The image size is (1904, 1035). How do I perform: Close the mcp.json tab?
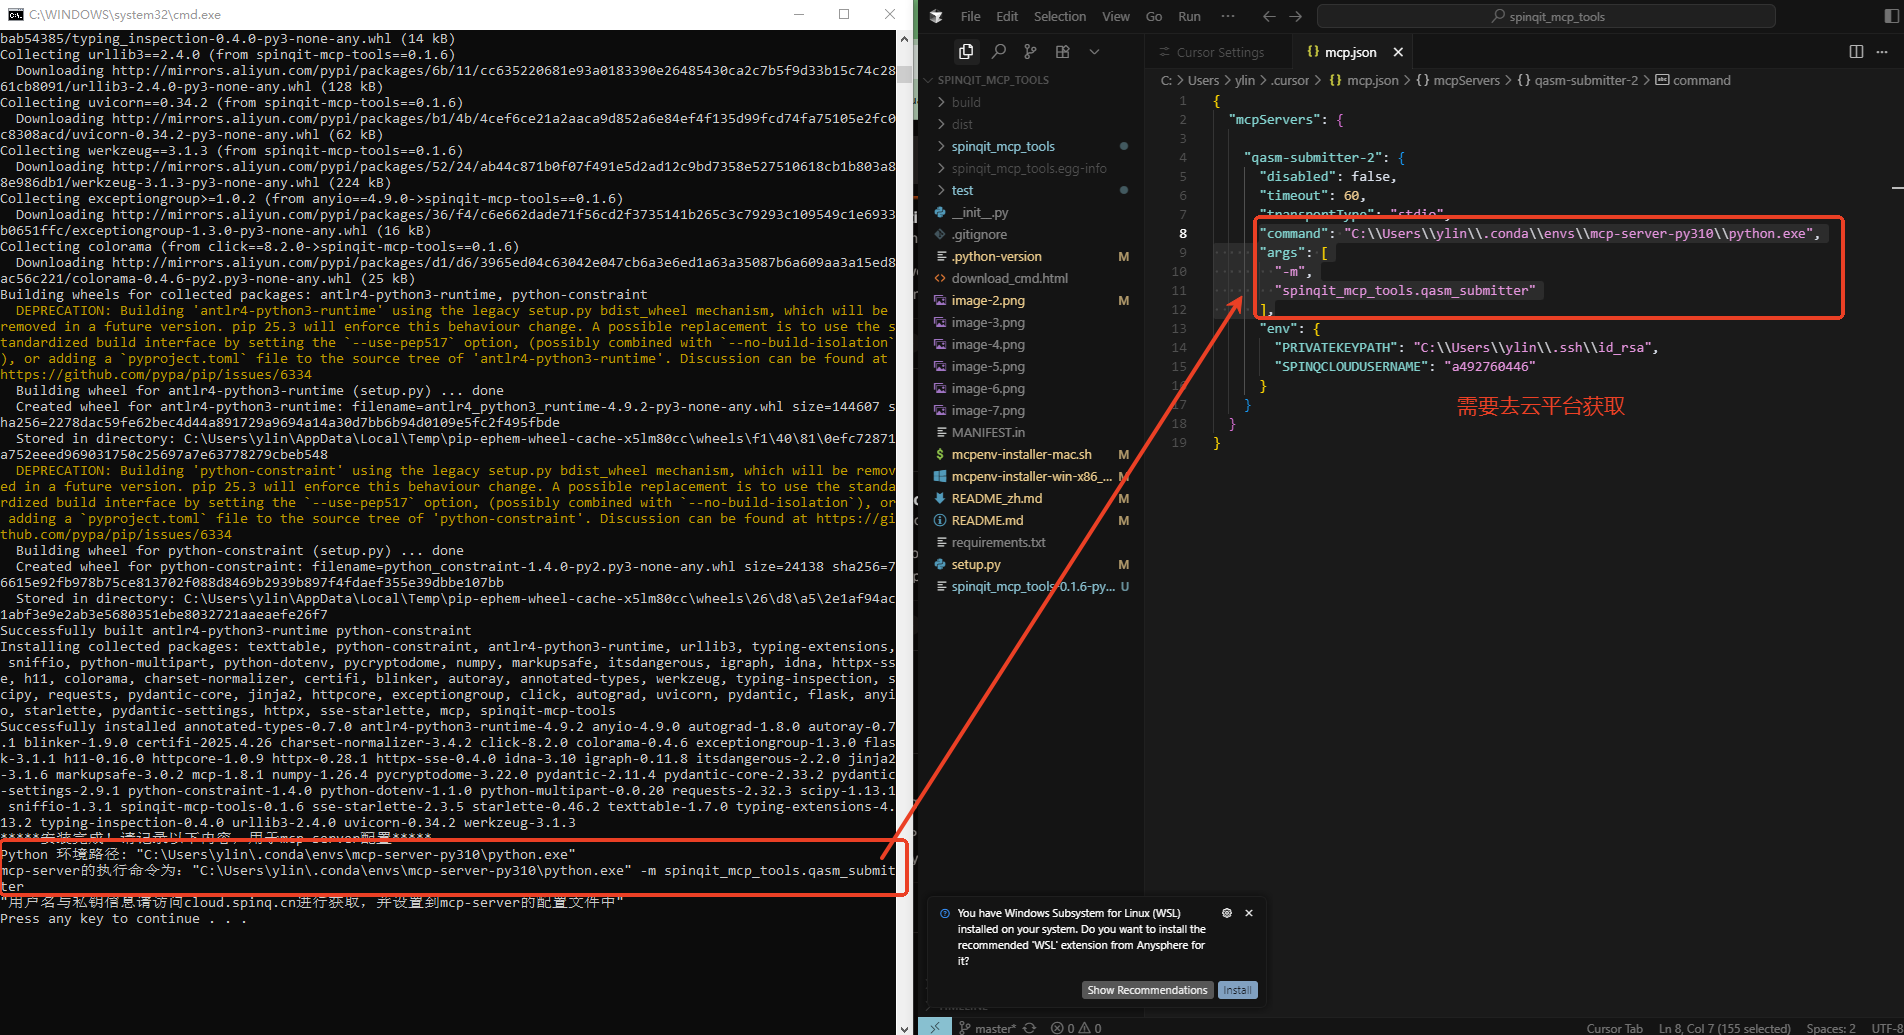coord(1398,52)
